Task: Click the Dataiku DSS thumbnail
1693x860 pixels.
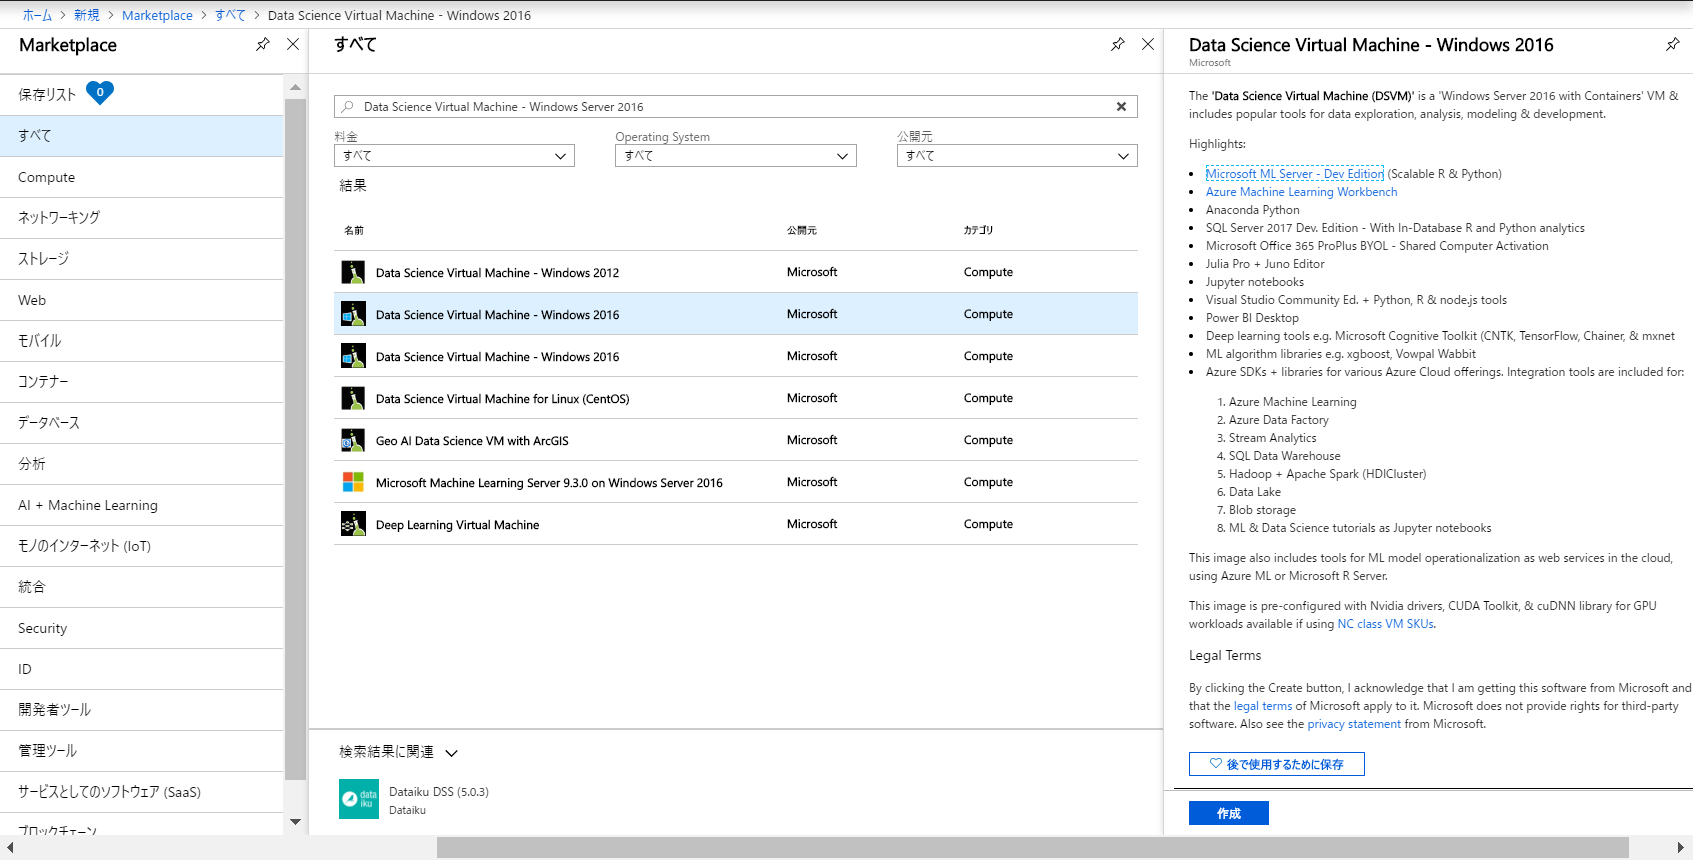Action: pyautogui.click(x=359, y=799)
